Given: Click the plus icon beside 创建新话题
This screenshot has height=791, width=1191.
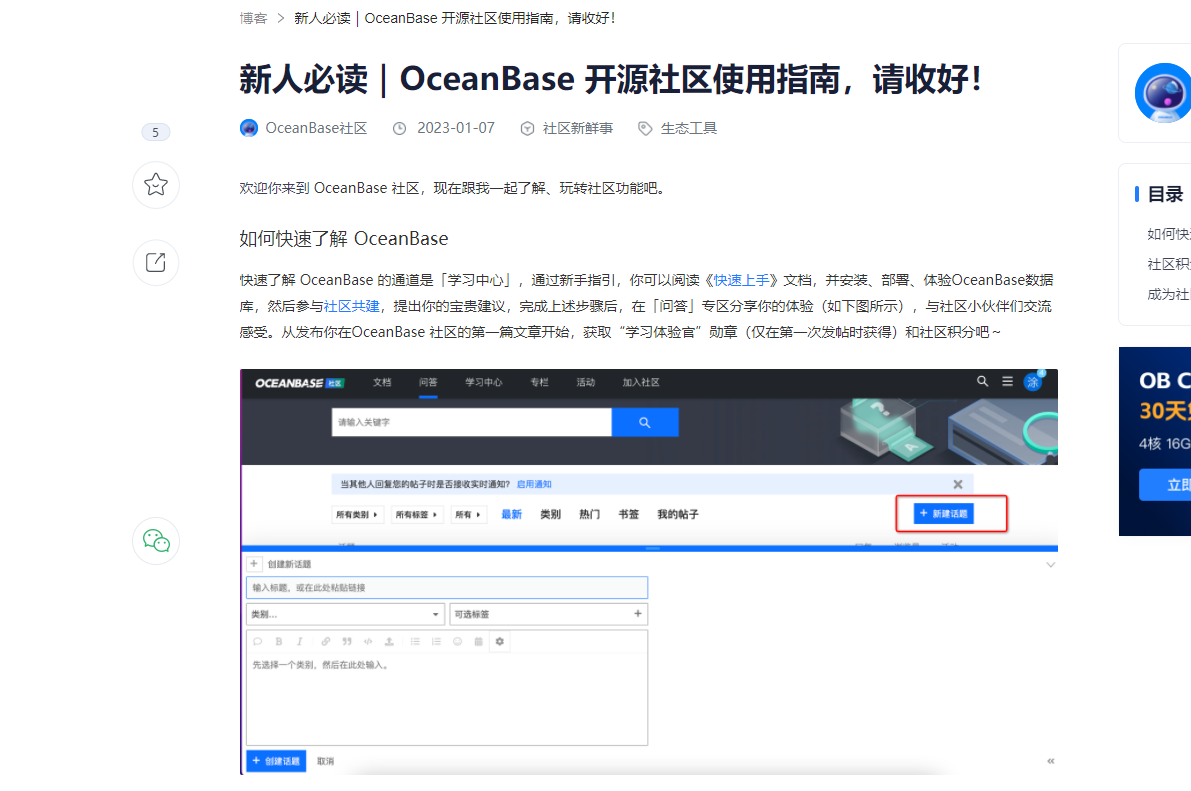Looking at the screenshot, I should [x=254, y=564].
